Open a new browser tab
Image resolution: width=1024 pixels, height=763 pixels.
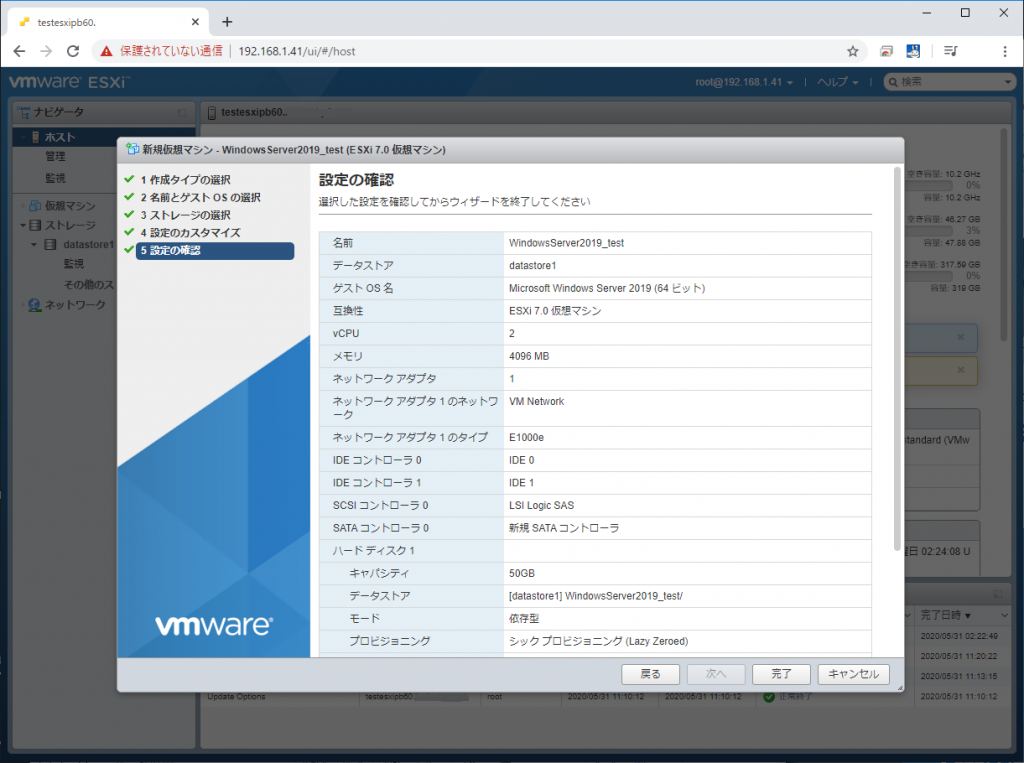pos(227,22)
